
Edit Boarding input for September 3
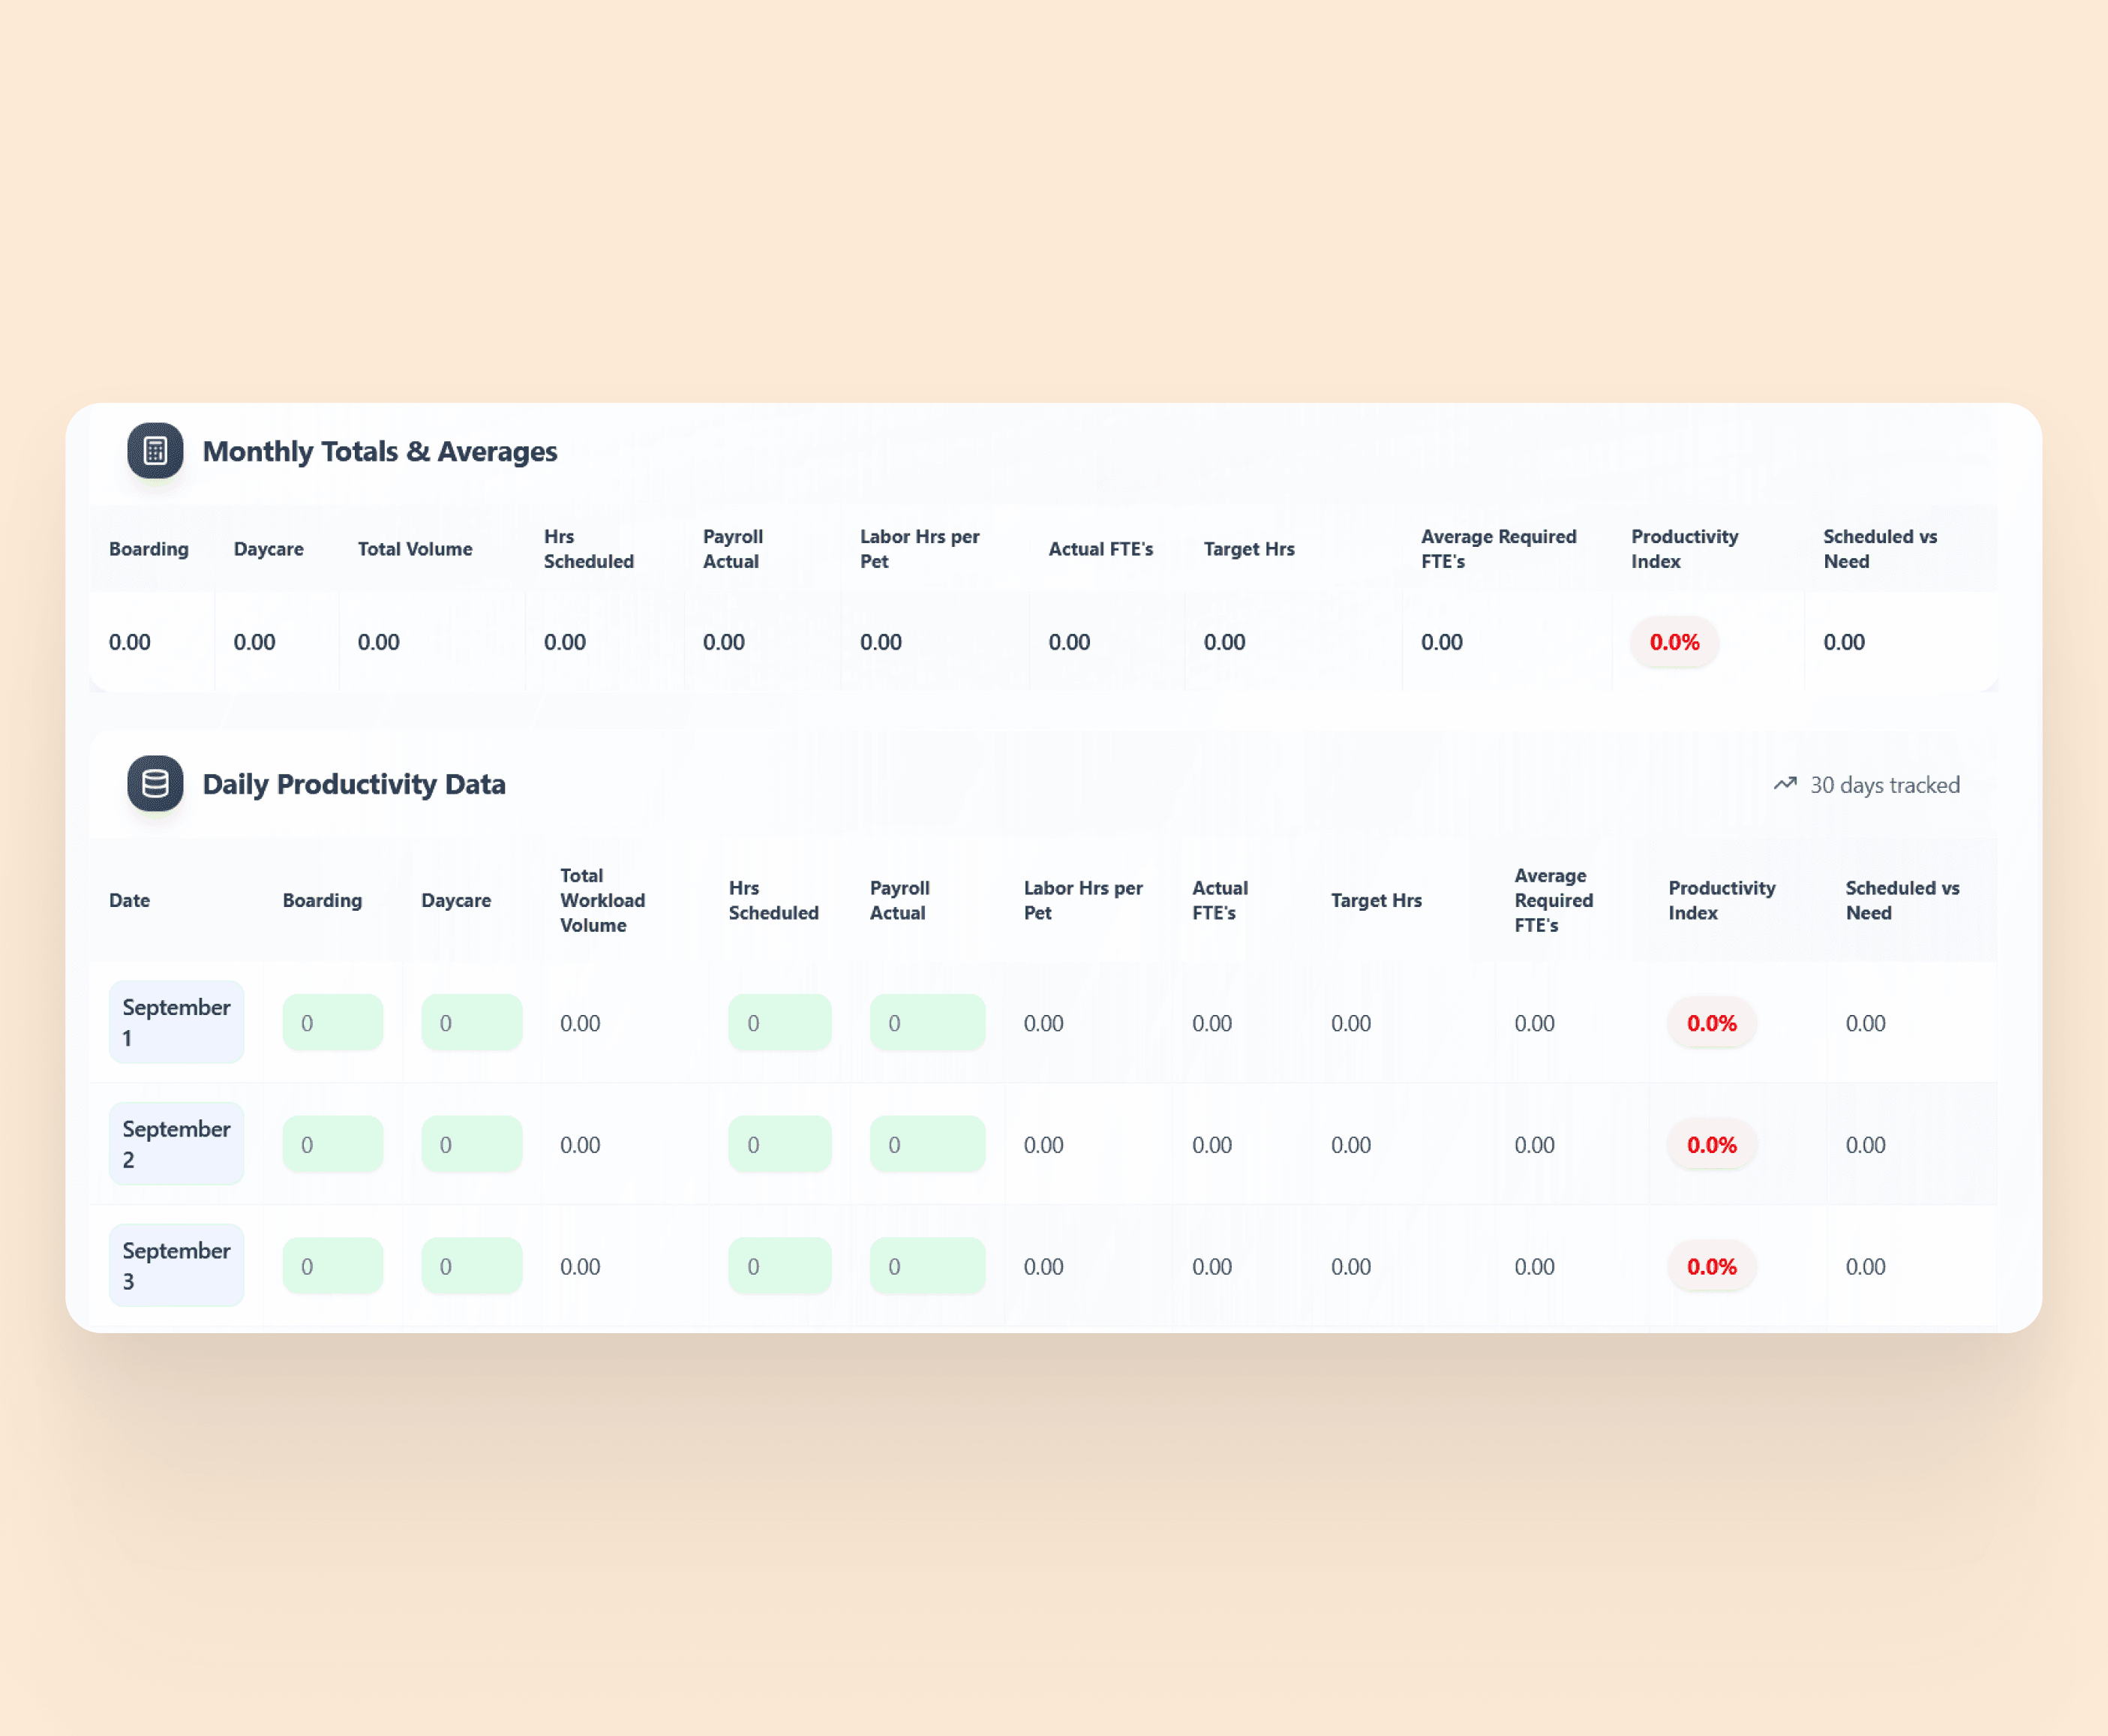pos(332,1267)
